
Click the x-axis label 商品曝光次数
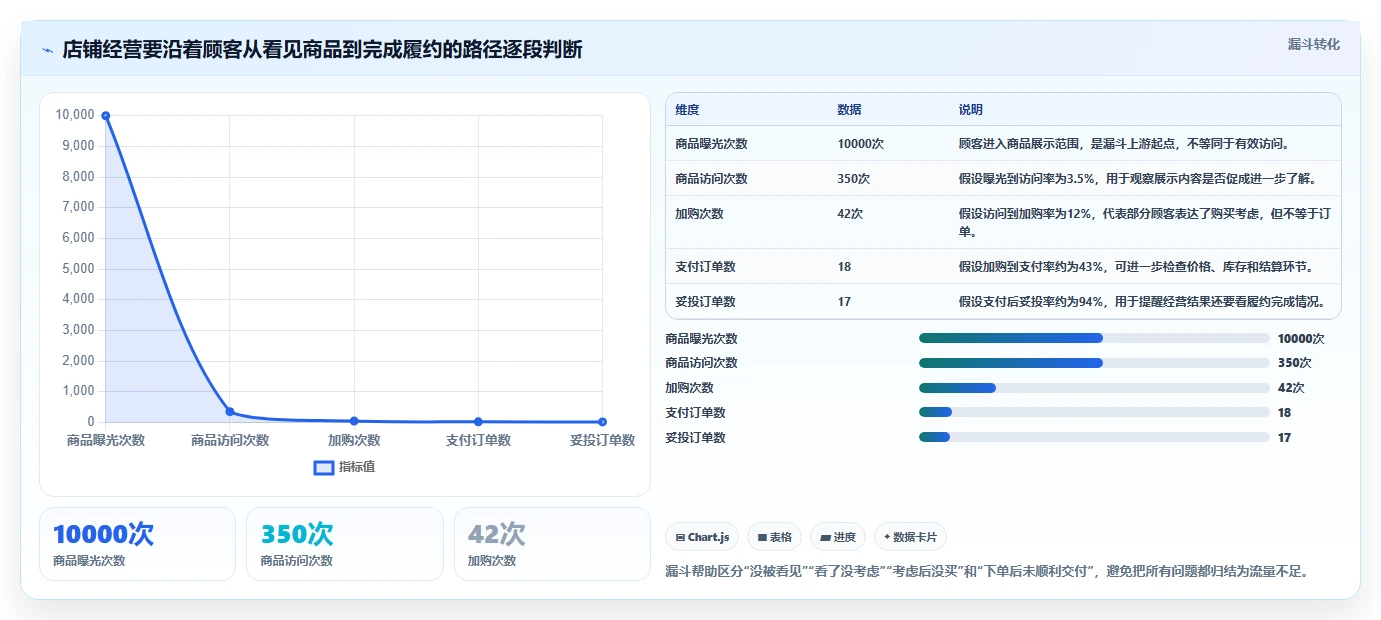point(106,440)
